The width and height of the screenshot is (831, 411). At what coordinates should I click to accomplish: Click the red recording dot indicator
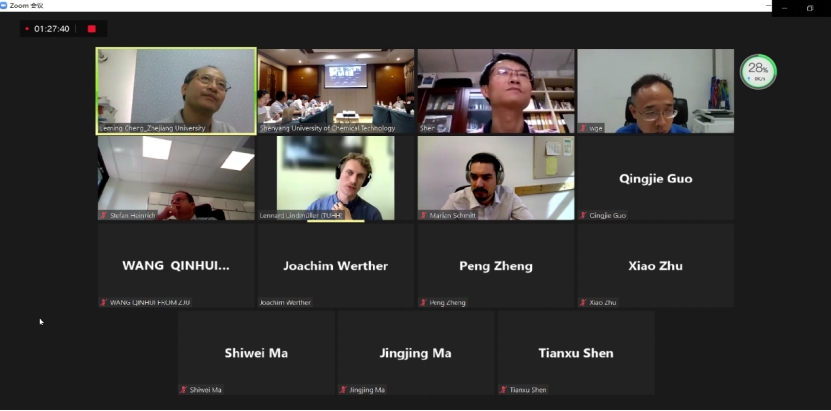click(27, 29)
